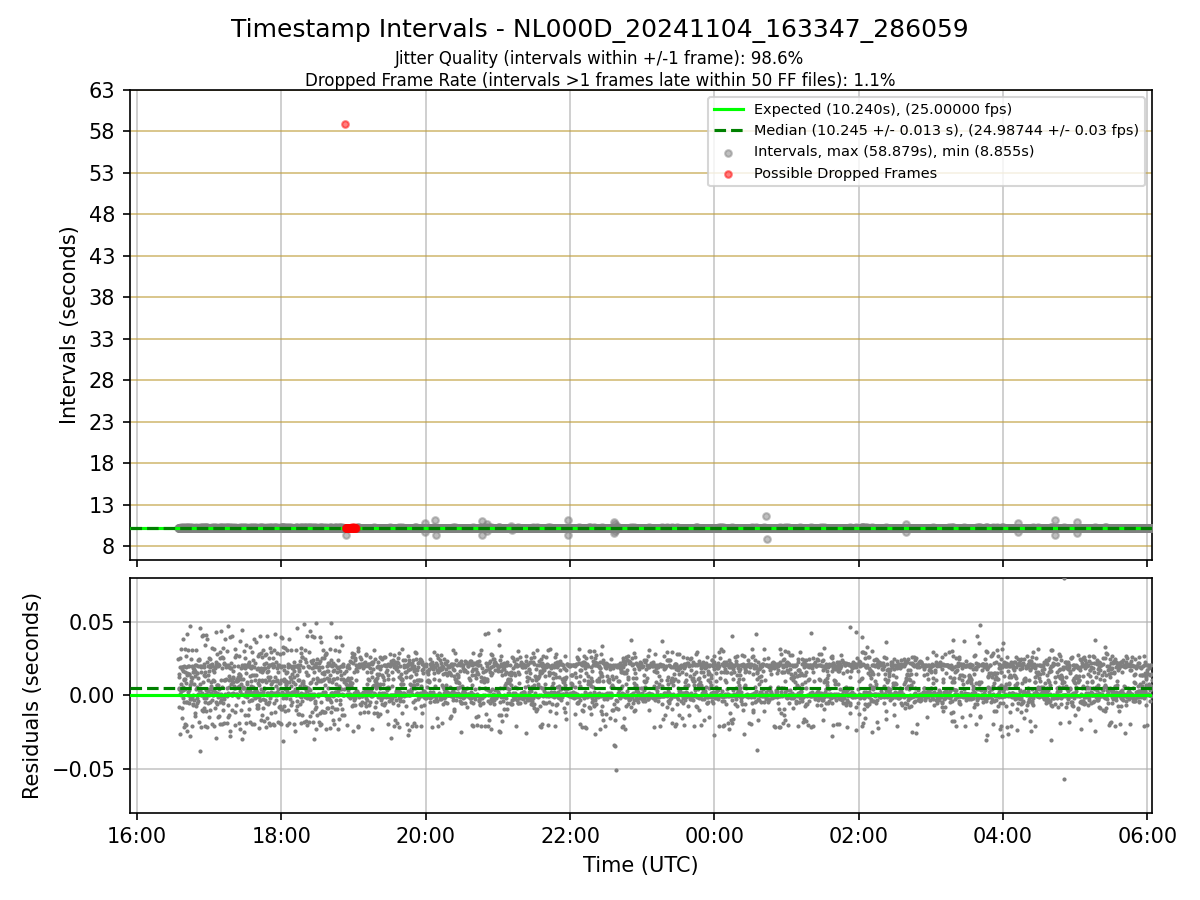Click the red outlier point near 58 seconds
1200x900 pixels.
point(345,125)
